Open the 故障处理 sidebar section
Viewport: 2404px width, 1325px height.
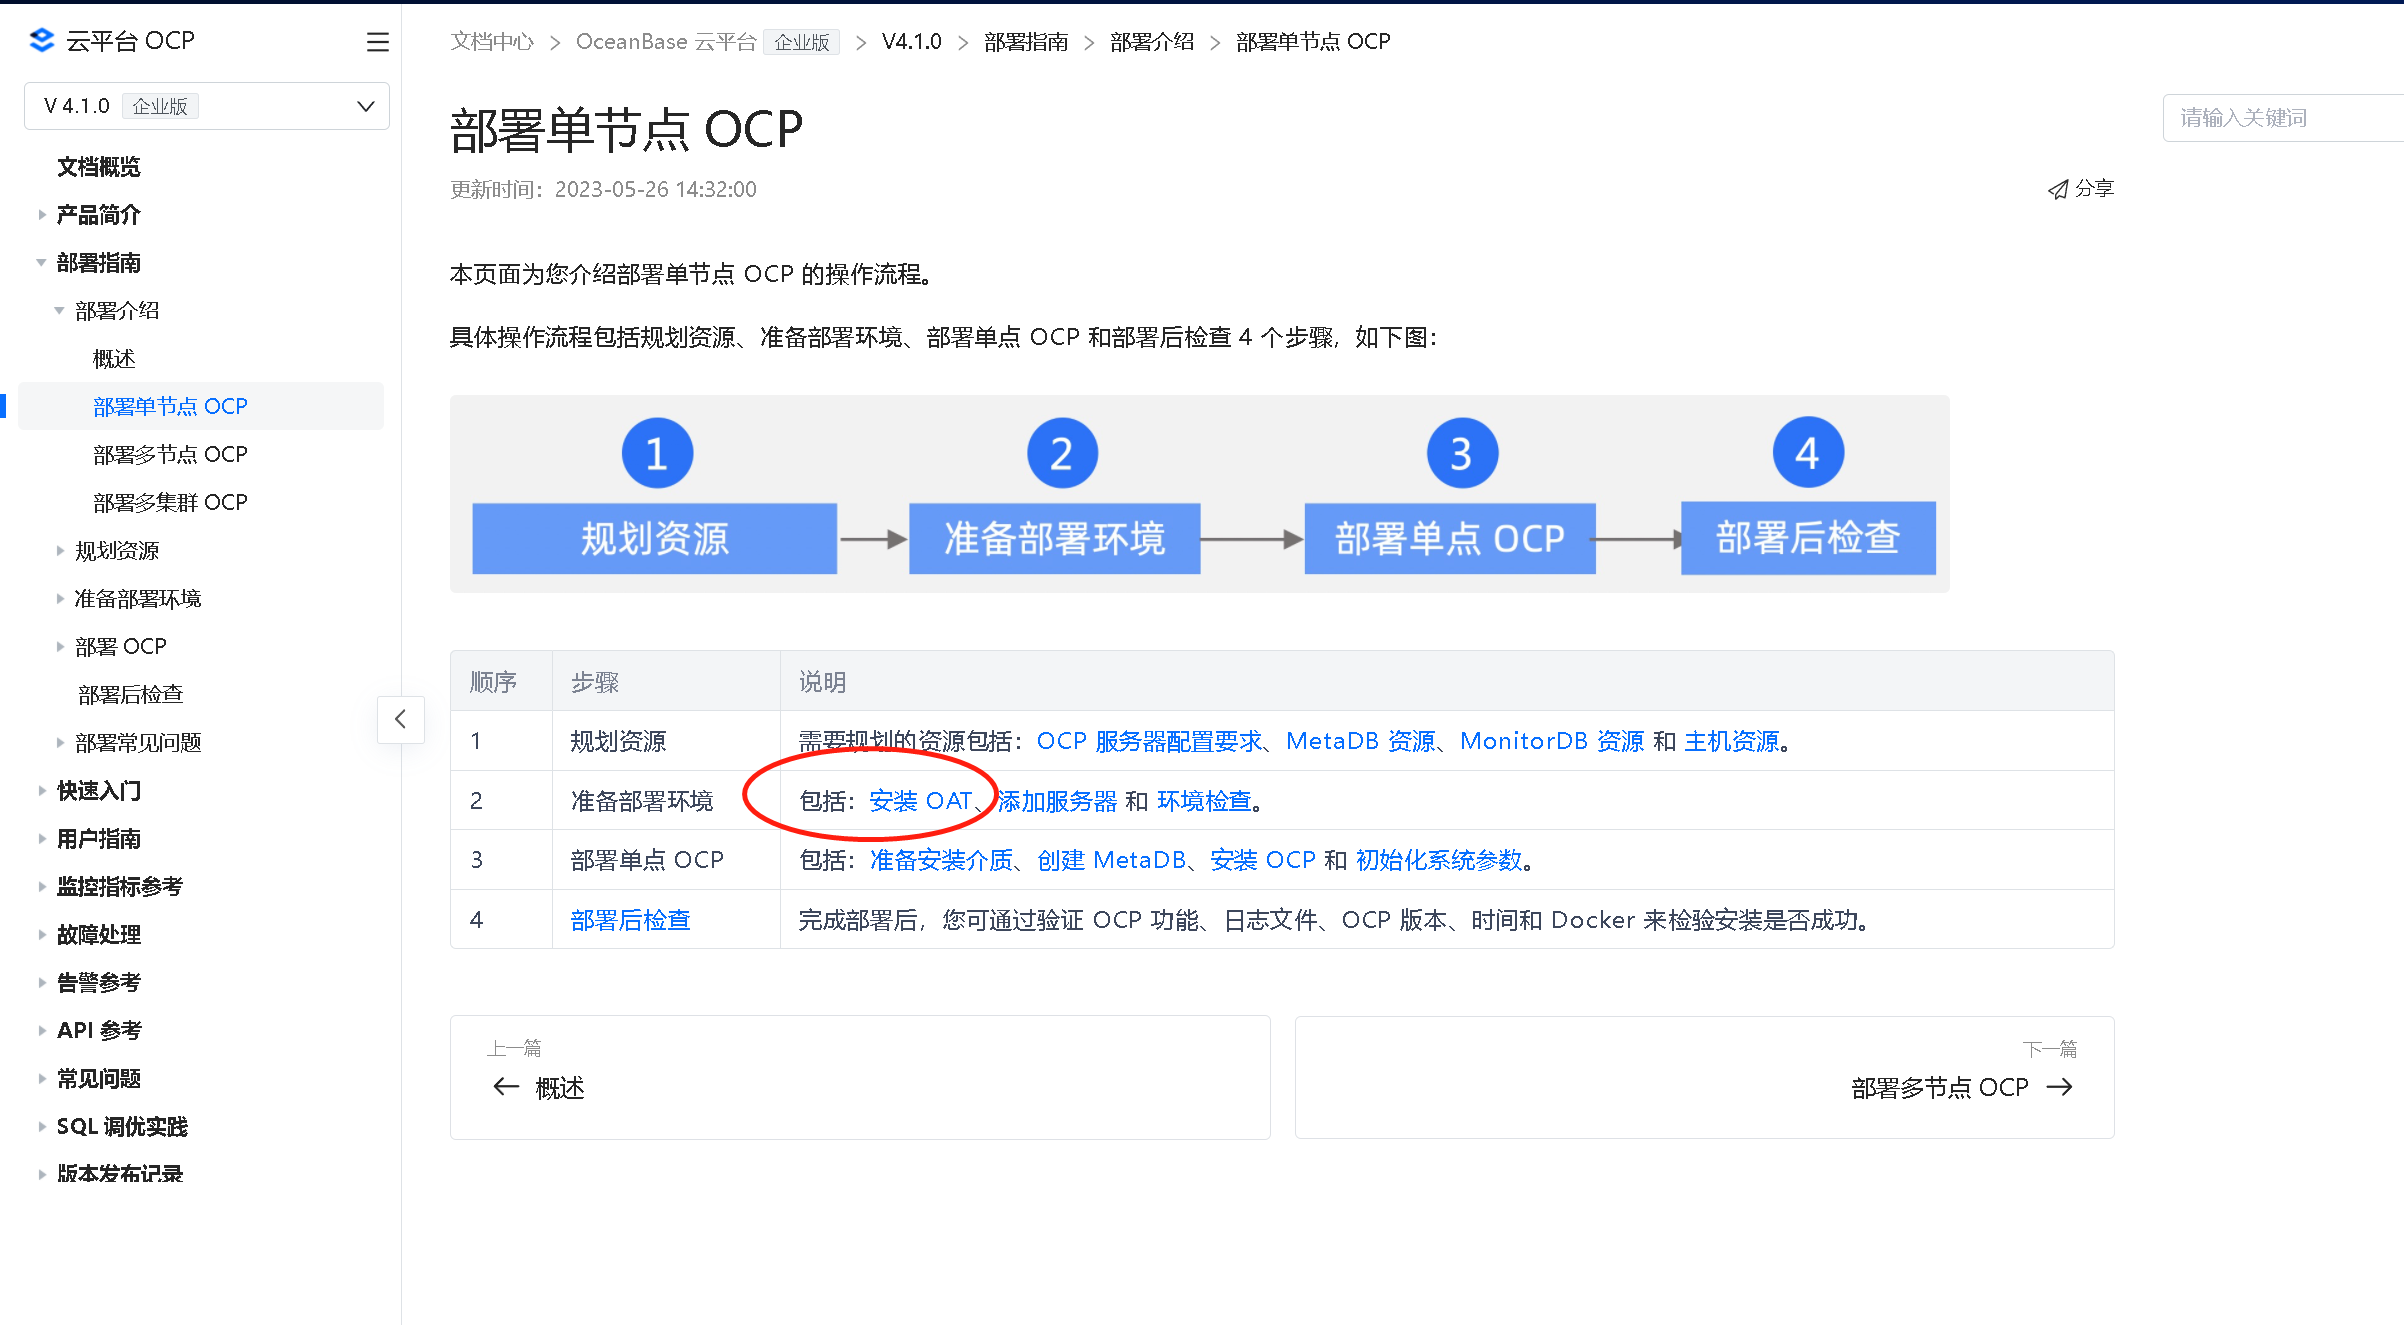(x=99, y=935)
